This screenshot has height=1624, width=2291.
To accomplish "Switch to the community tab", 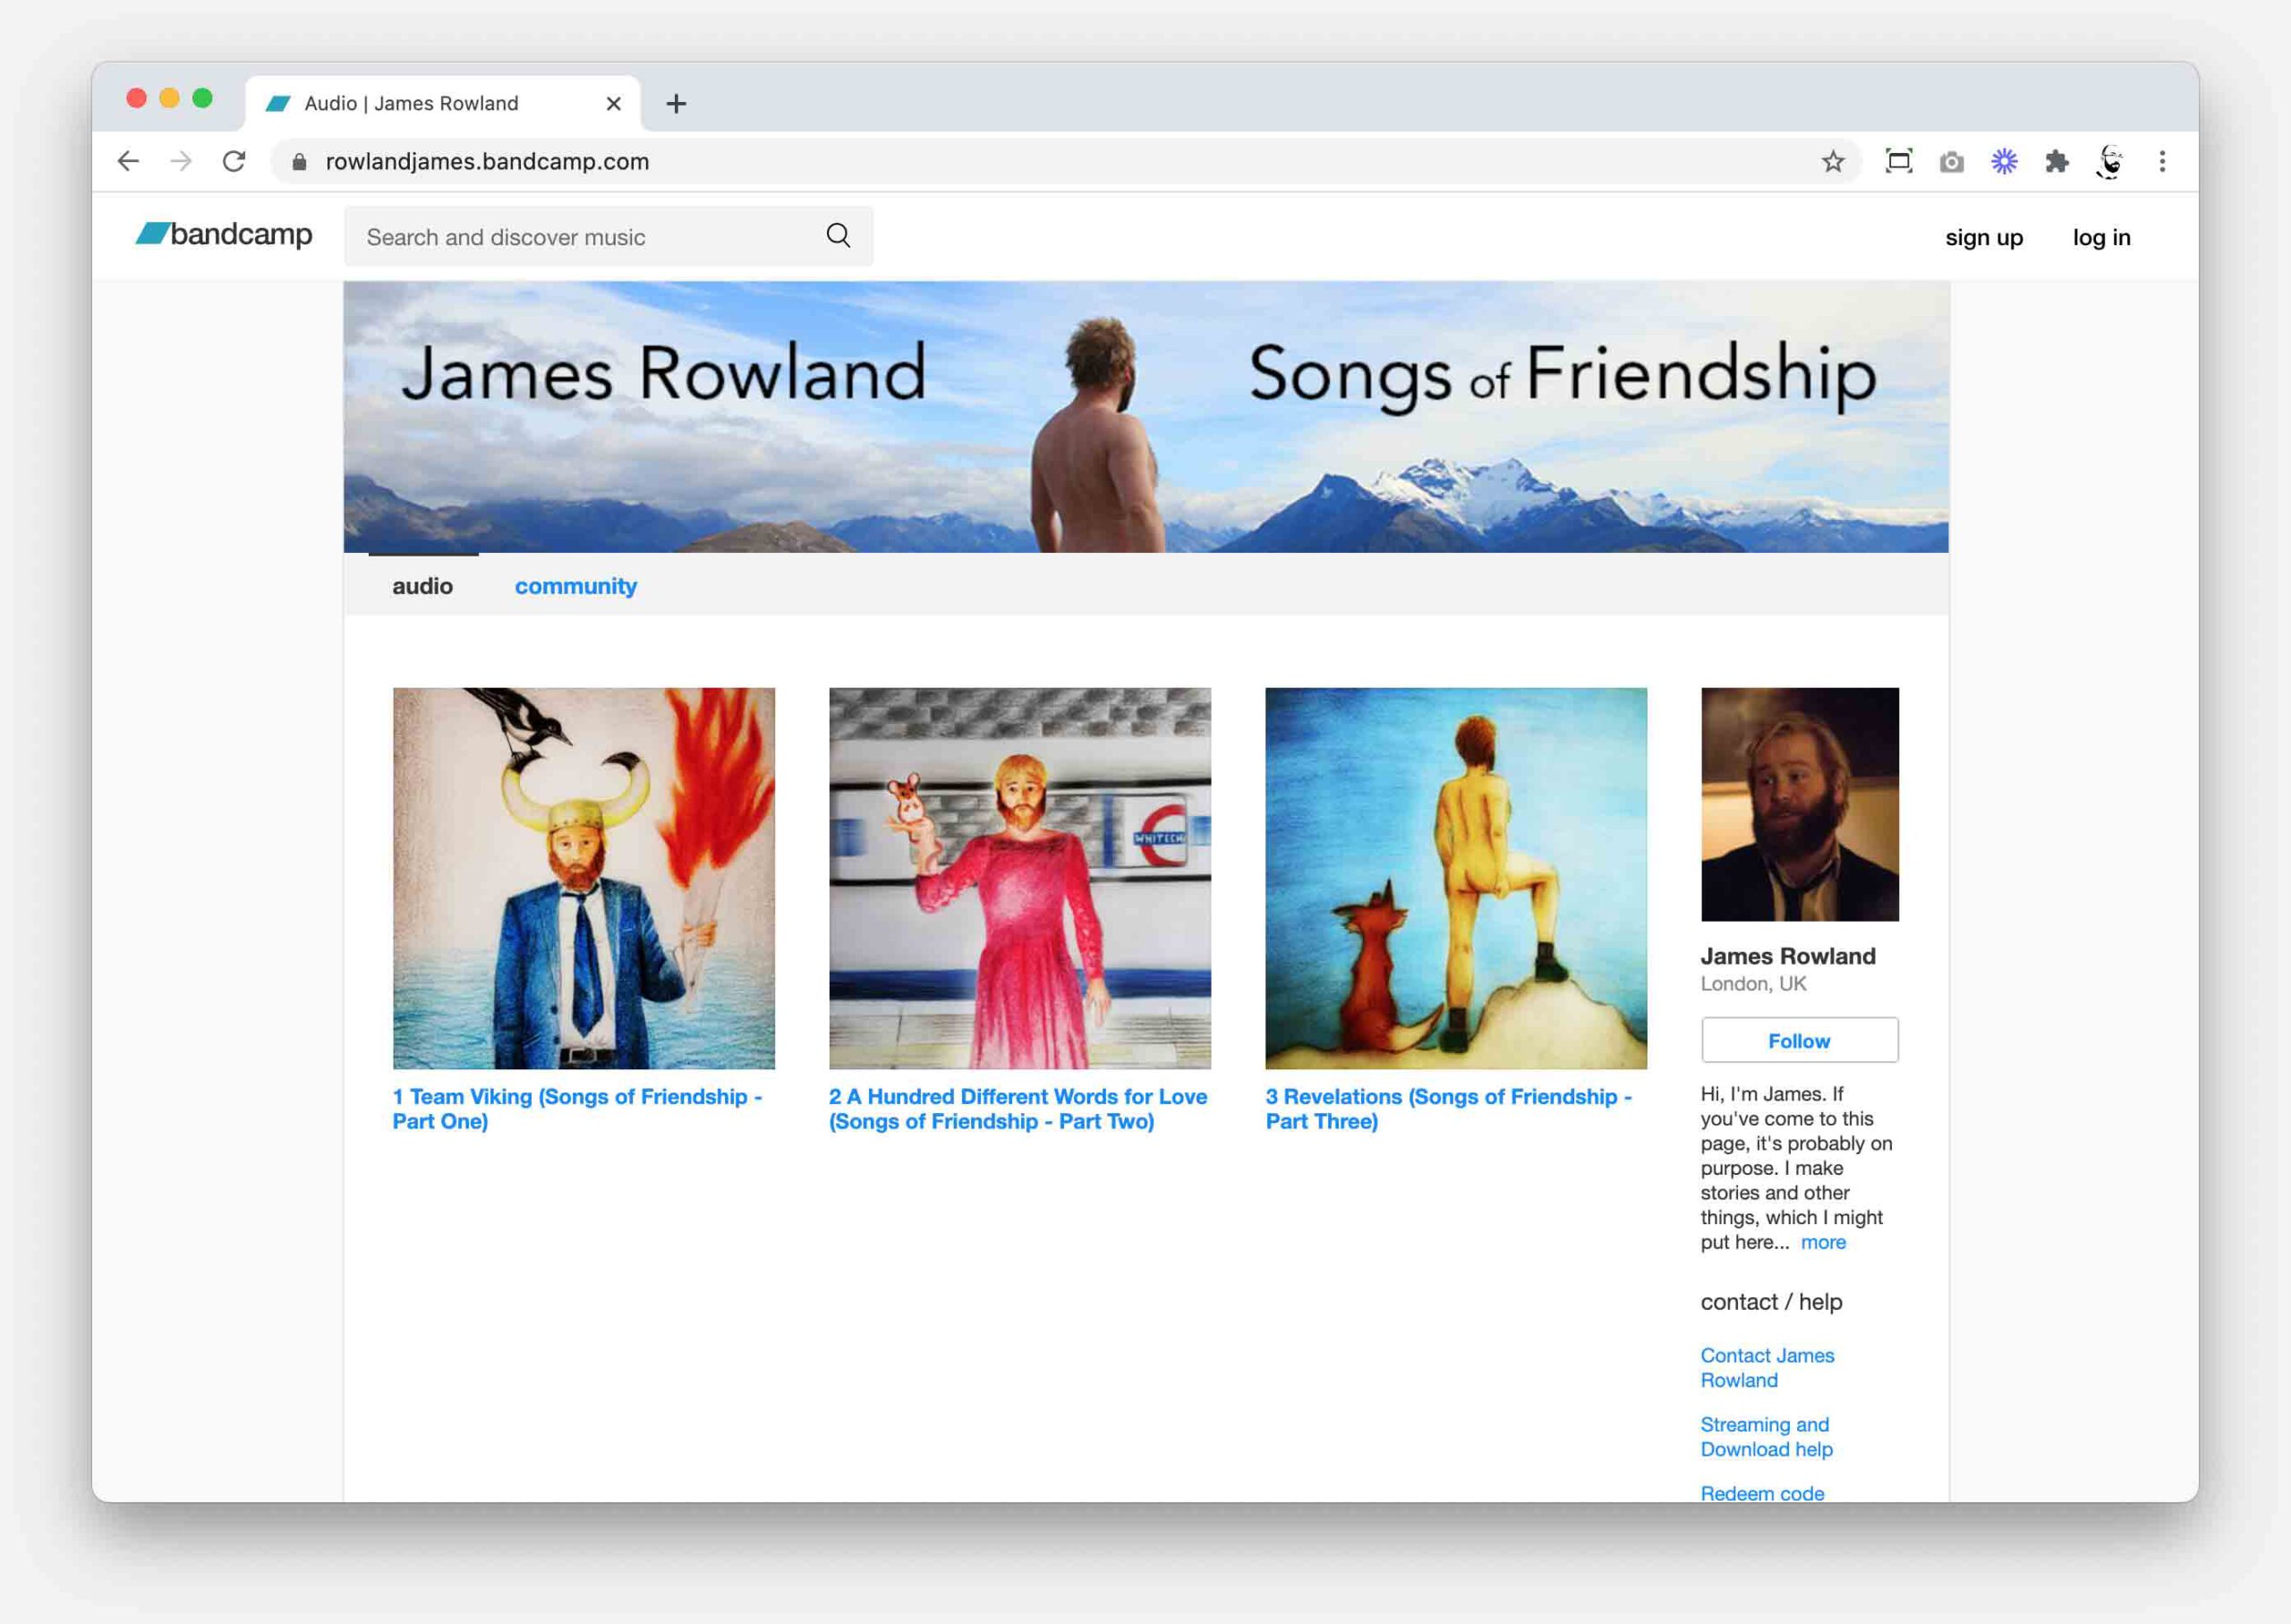I will pyautogui.click(x=575, y=586).
